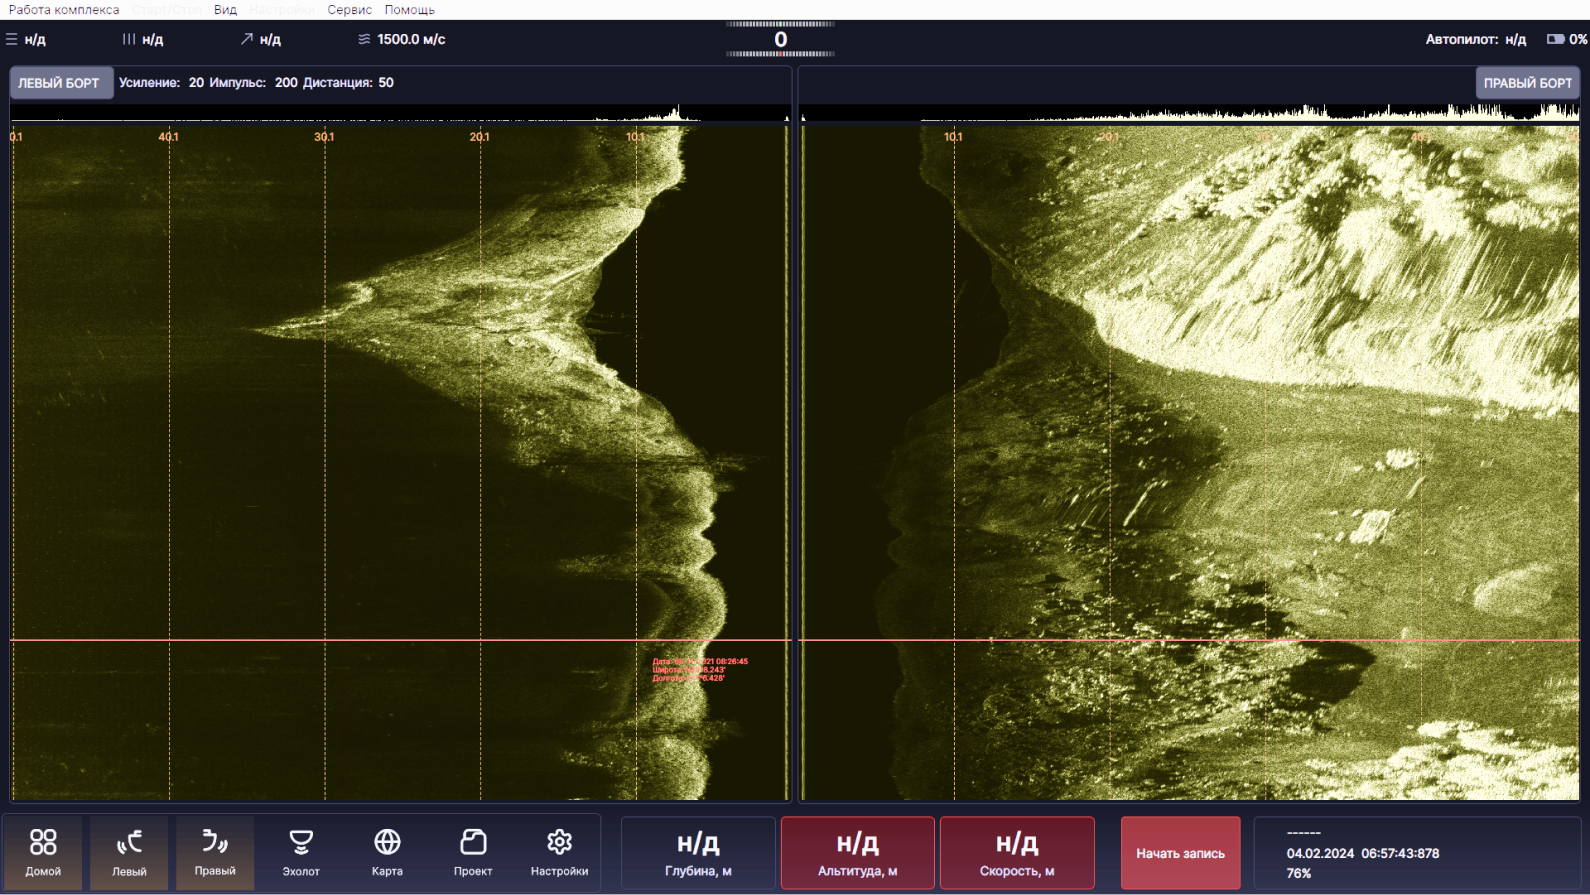The image size is (1590, 895).
Task: Open the Домой home screen
Action: pos(43,853)
